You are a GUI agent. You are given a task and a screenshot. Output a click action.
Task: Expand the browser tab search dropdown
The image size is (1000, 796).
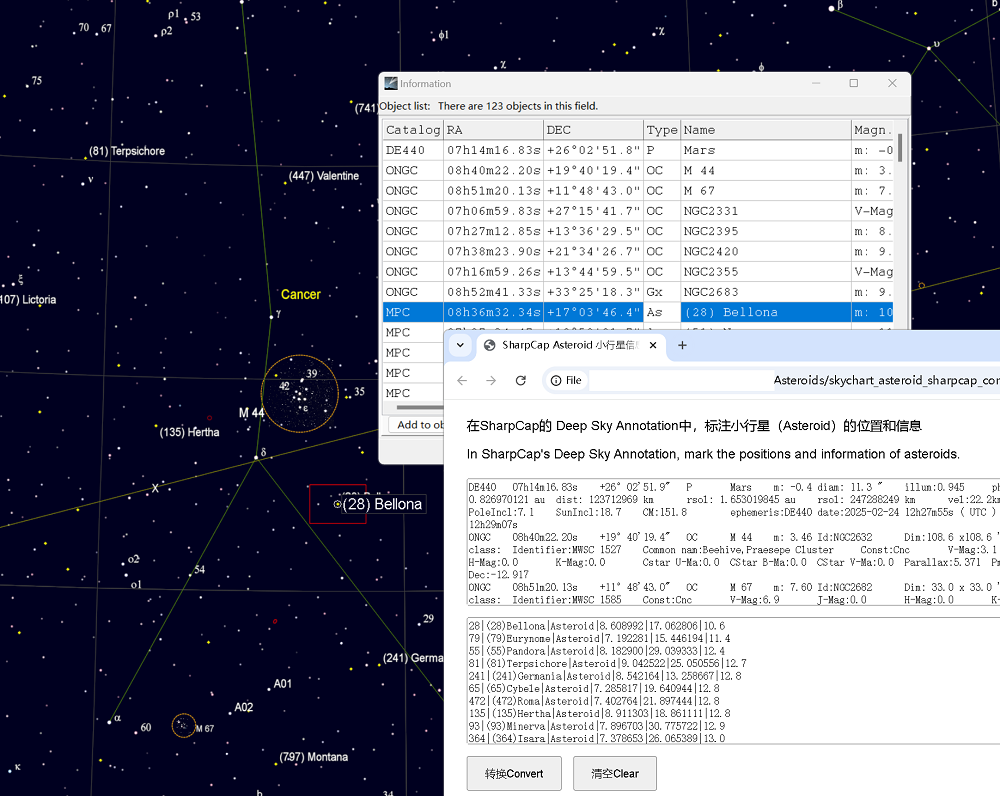pos(459,345)
